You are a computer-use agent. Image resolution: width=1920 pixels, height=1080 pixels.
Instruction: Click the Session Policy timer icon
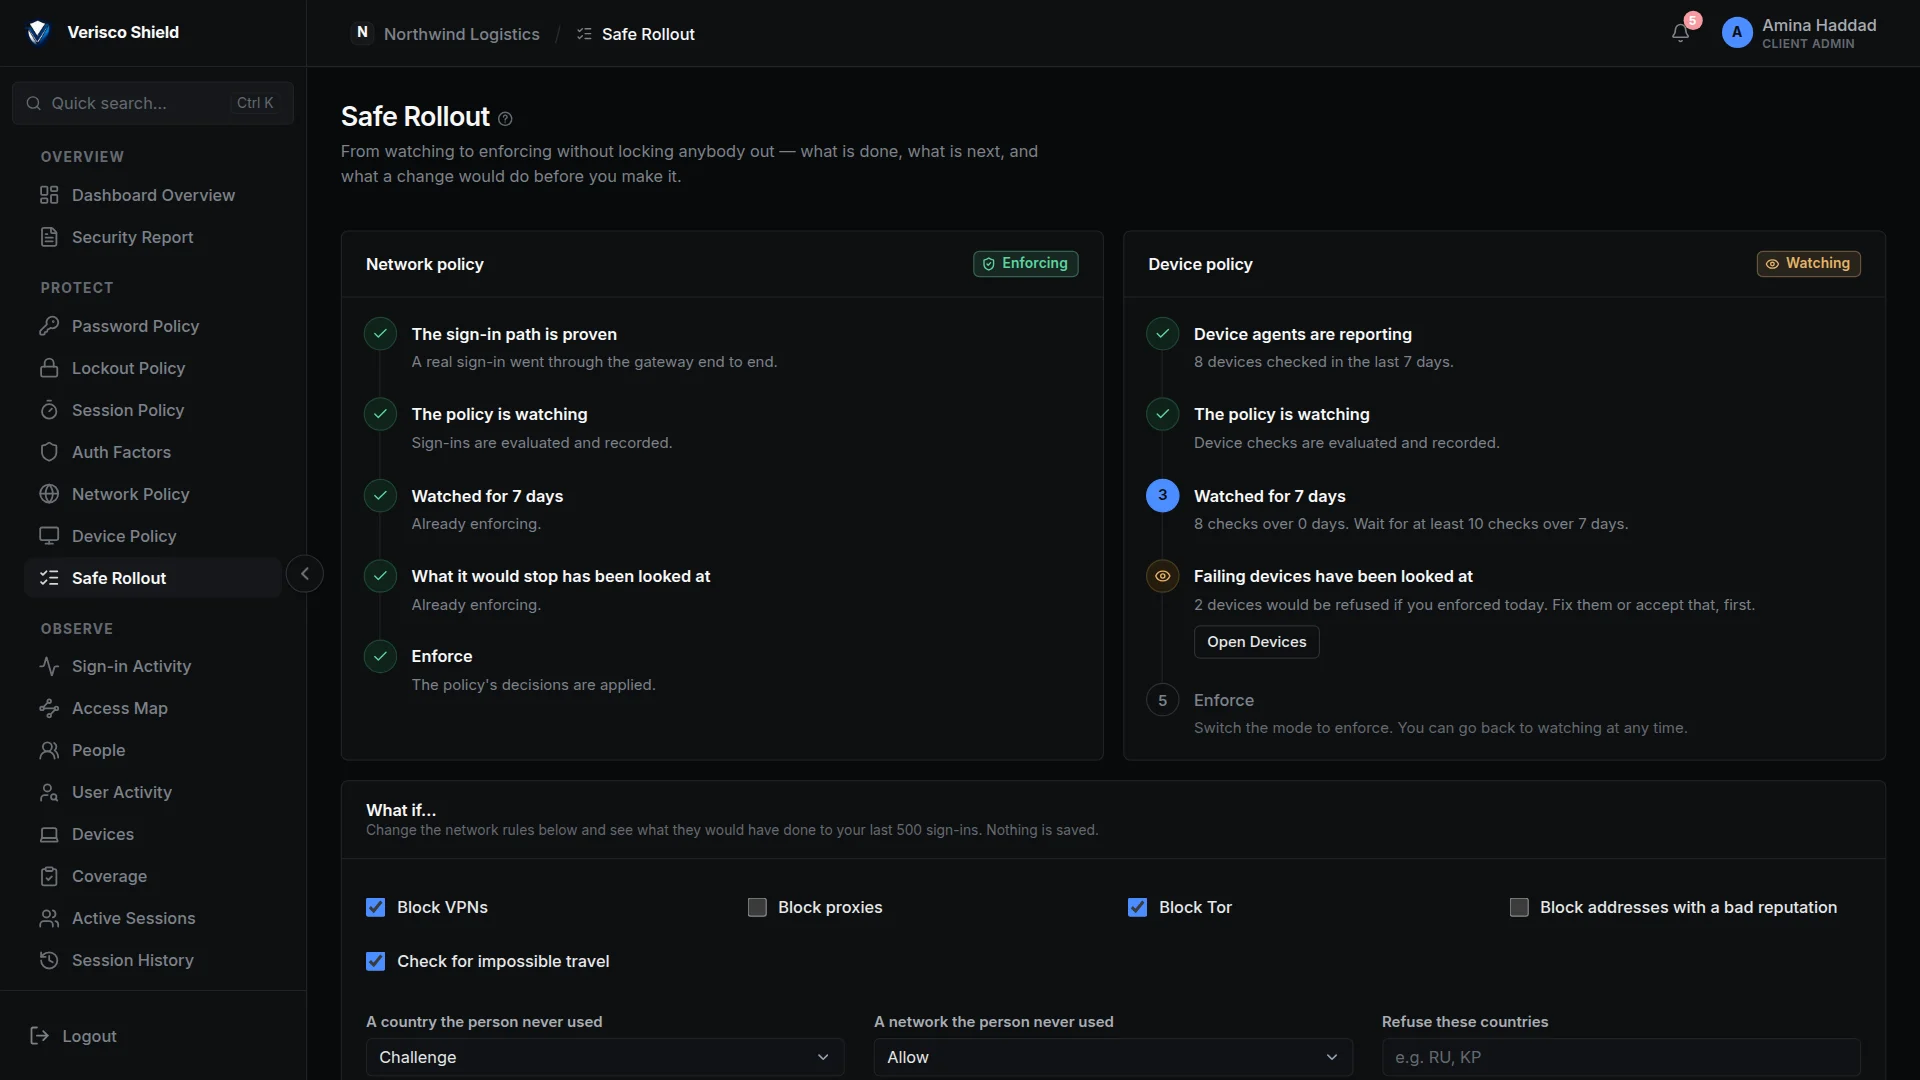pos(49,410)
